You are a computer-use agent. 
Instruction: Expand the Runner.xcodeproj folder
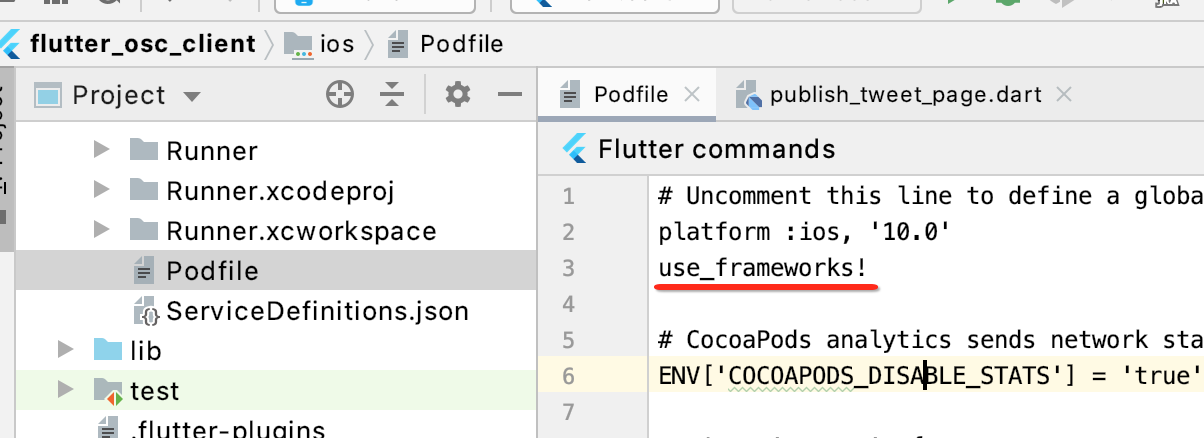(x=100, y=190)
